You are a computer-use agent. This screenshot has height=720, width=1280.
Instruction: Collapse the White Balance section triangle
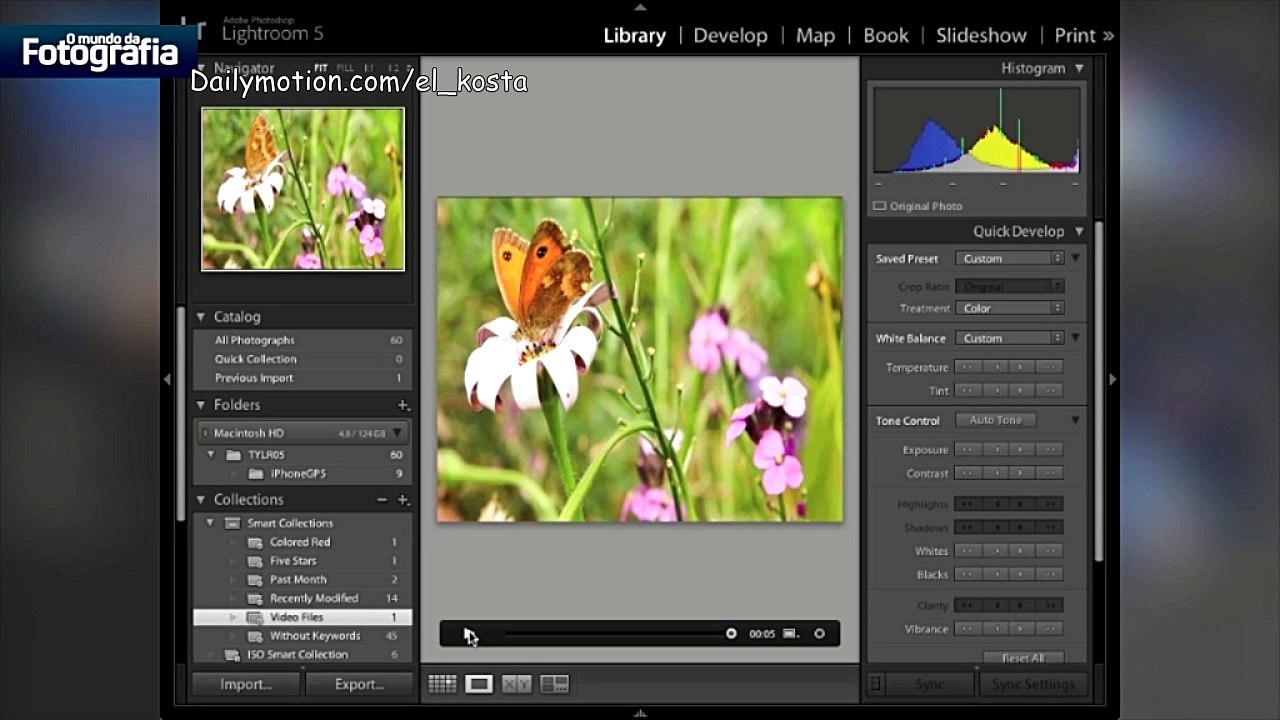1076,338
